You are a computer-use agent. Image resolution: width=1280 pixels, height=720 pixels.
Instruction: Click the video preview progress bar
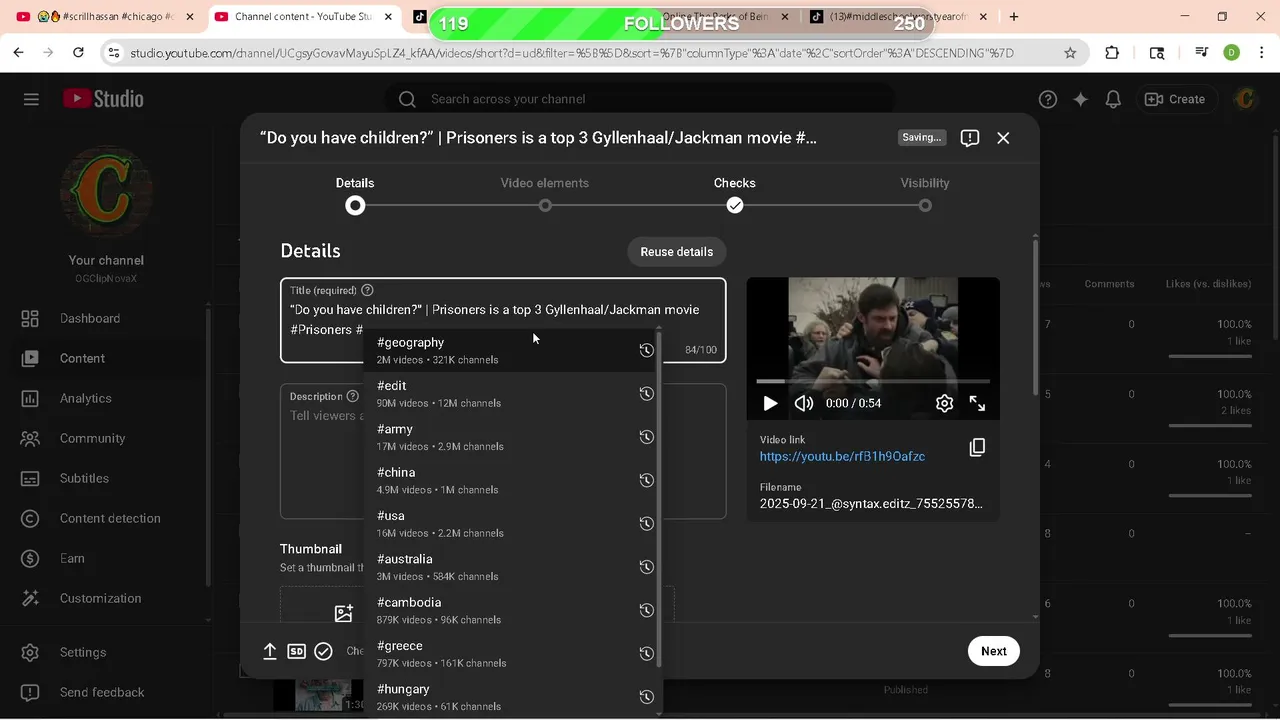click(873, 381)
